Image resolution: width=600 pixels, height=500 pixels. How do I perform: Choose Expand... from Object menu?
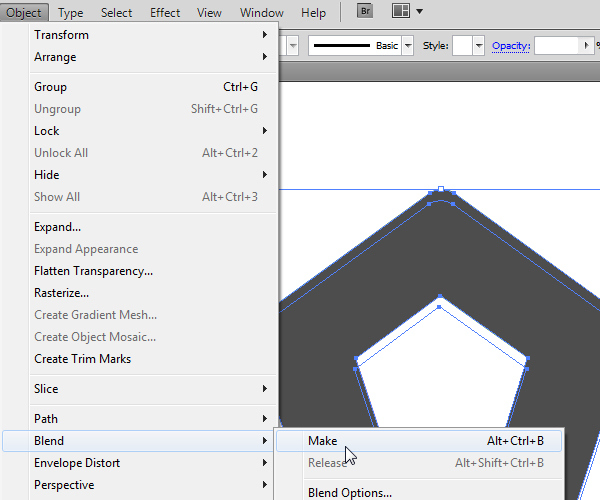153,227
